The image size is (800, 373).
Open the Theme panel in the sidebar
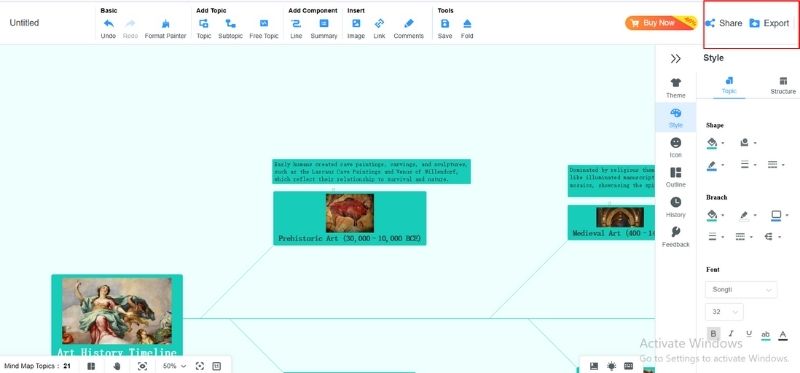(676, 88)
